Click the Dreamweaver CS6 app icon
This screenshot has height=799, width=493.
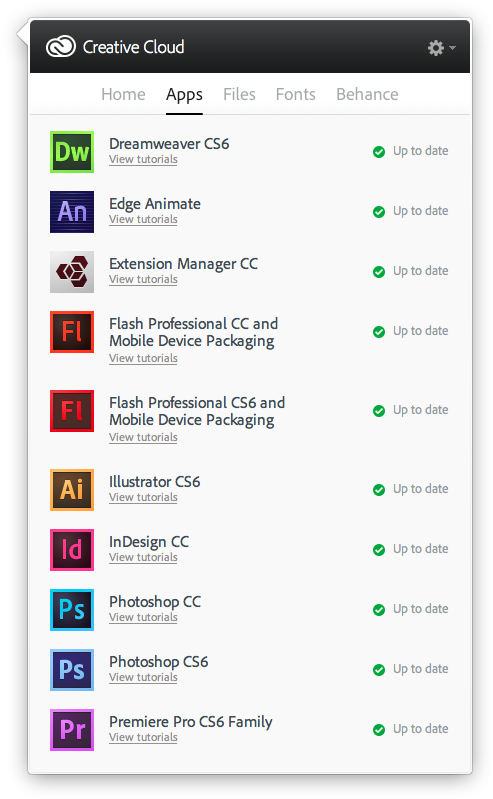coord(72,152)
